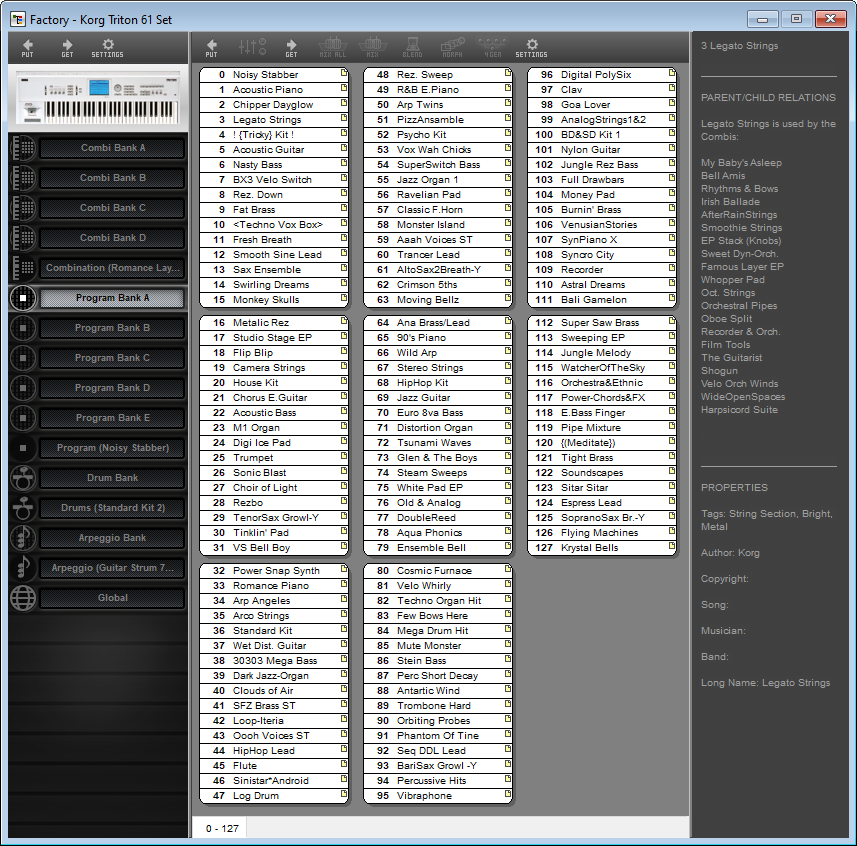
Task: Select program 55 Jazz Organ 1
Action: 438,180
